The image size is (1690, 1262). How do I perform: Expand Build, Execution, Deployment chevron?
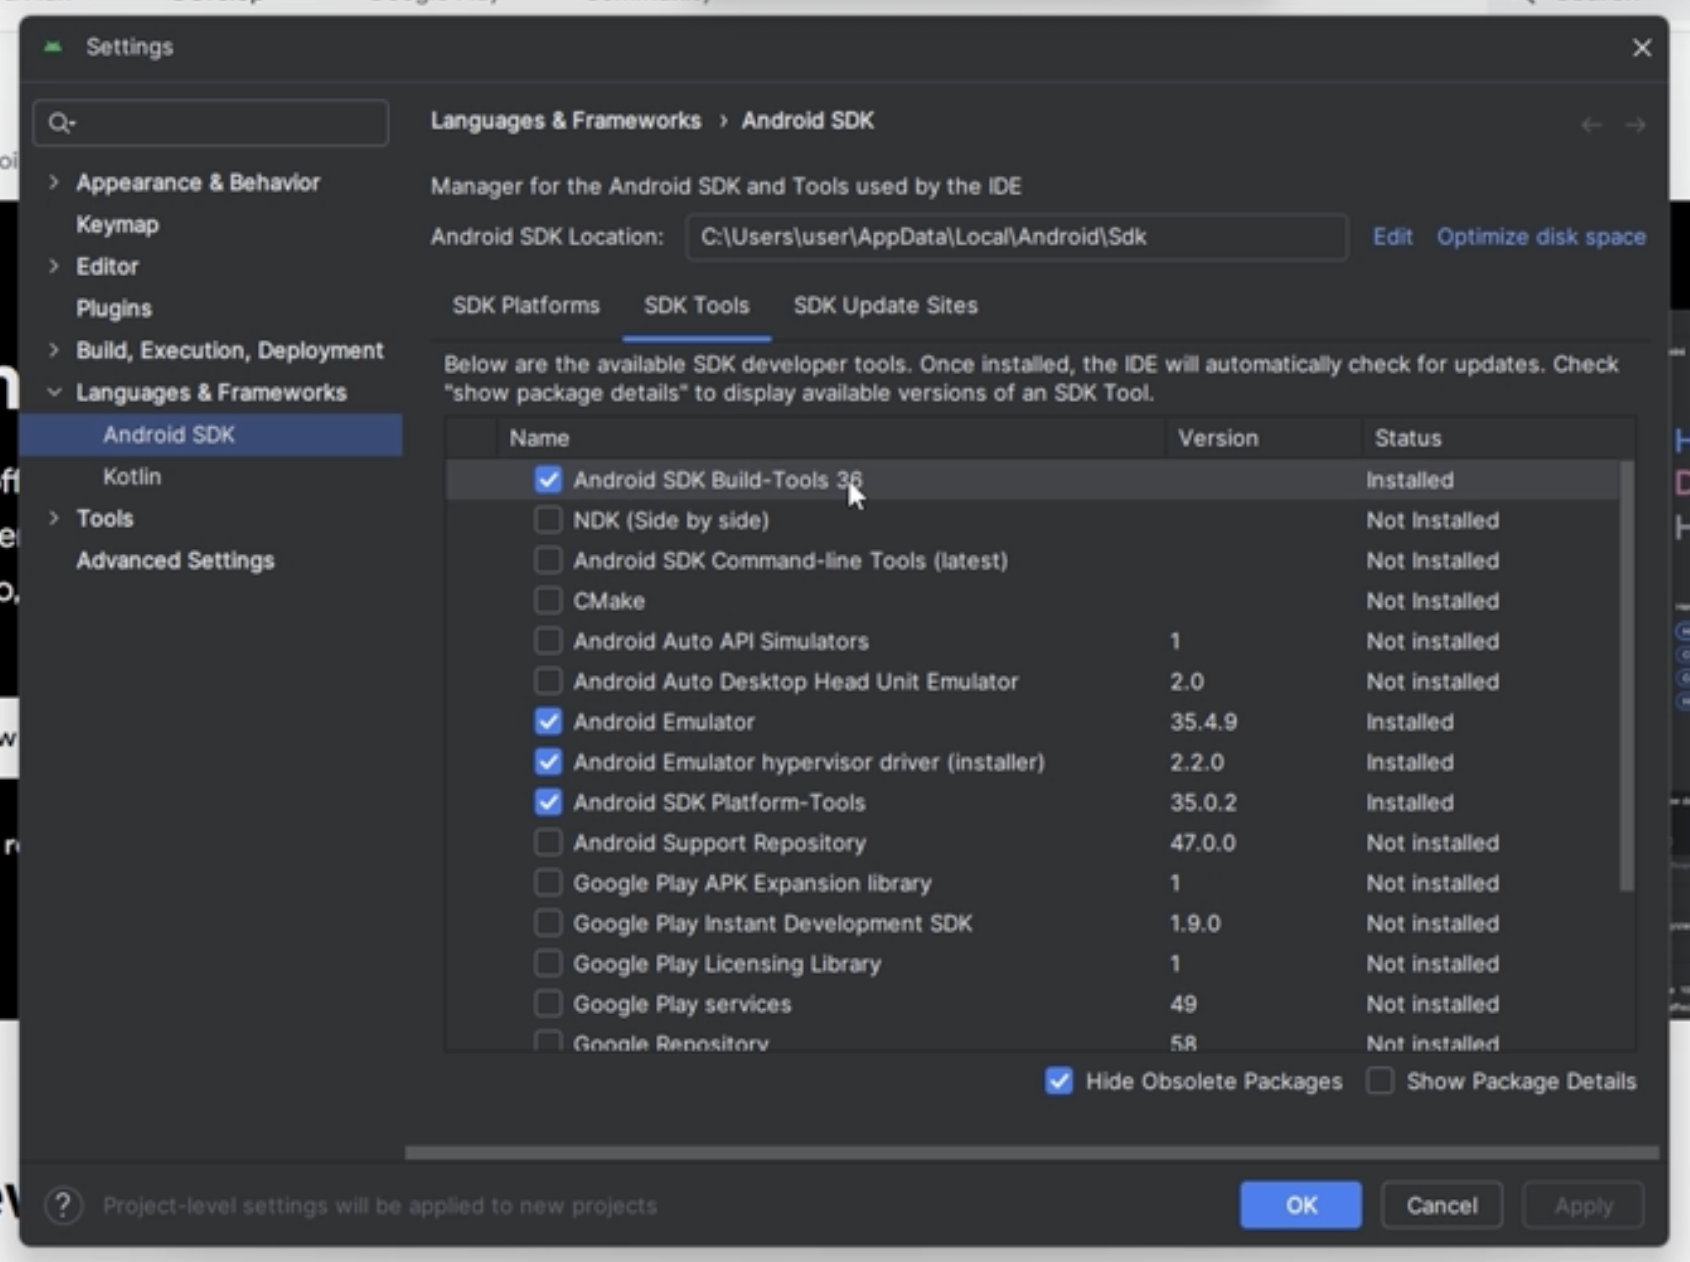click(54, 350)
